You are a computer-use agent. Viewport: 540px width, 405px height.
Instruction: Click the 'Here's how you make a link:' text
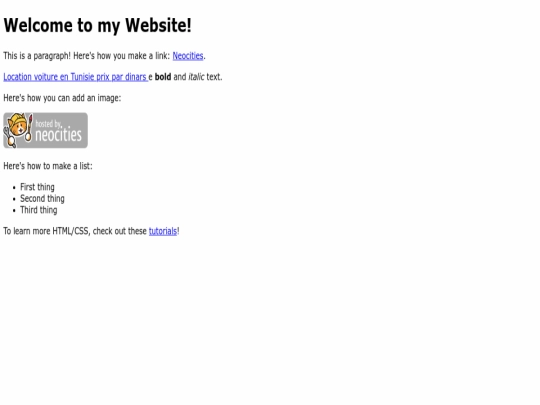[122, 56]
